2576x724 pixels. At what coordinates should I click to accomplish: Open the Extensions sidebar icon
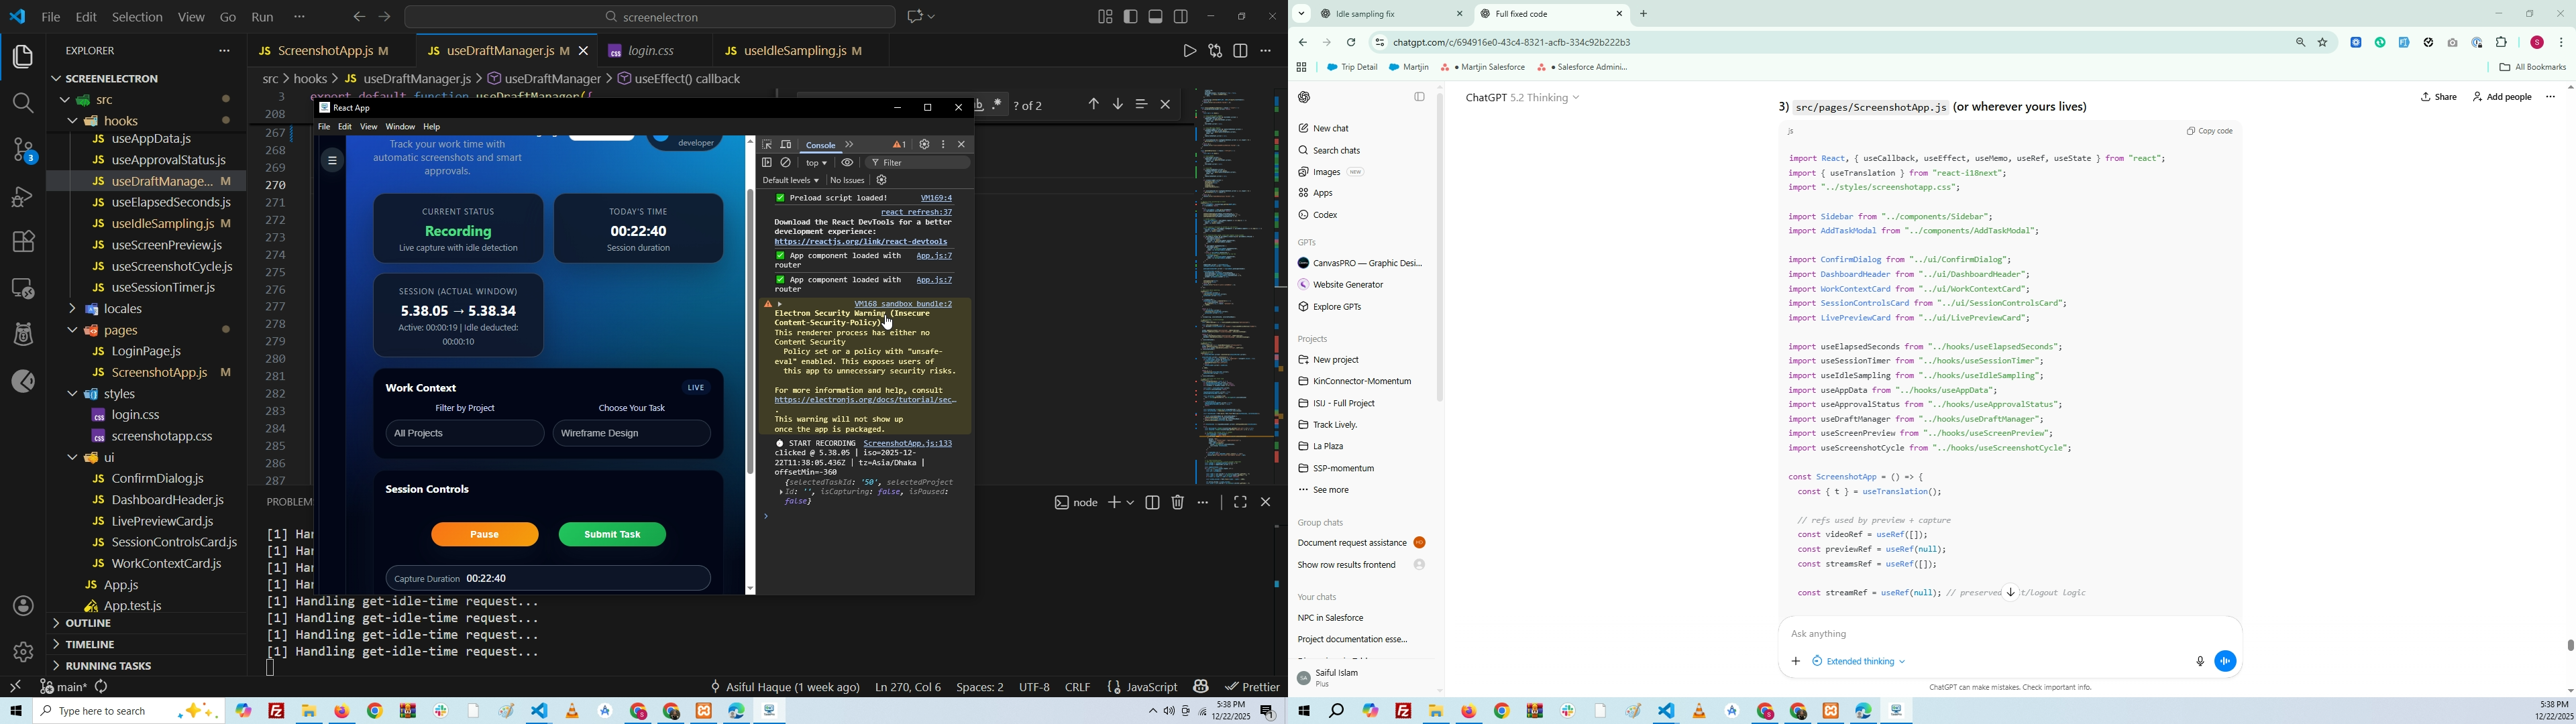[22, 241]
